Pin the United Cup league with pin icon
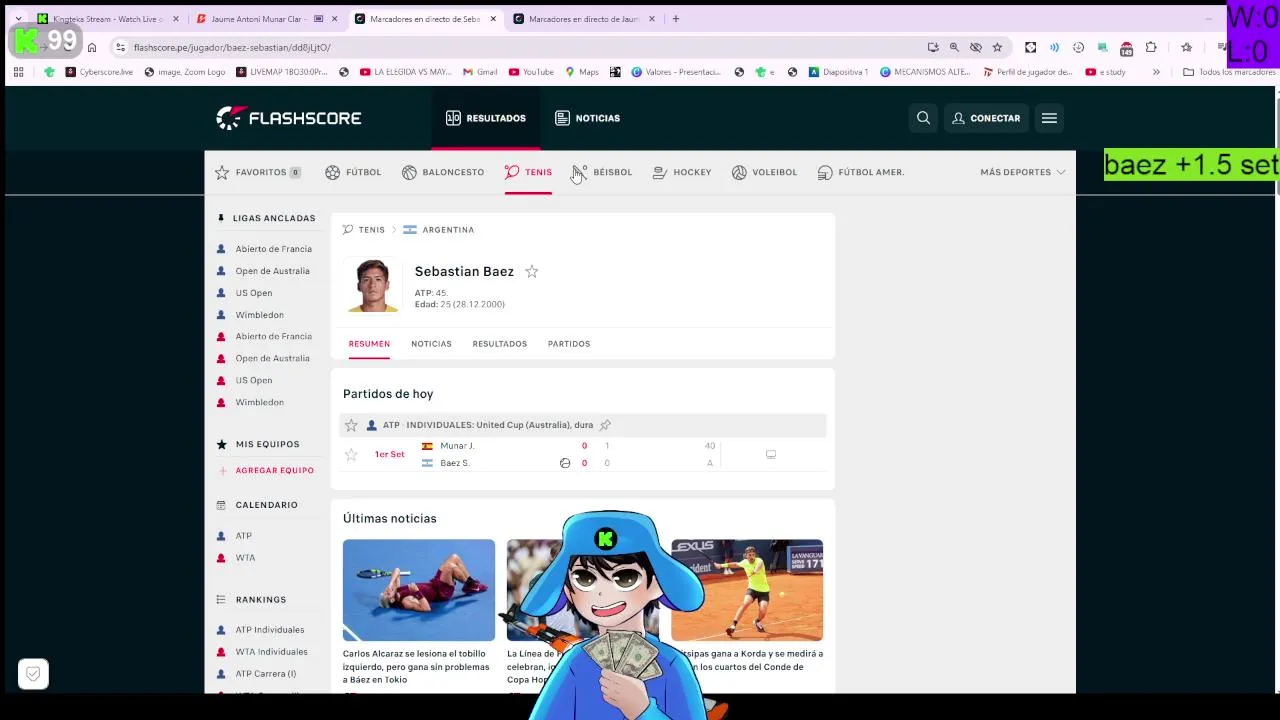Viewport: 1280px width, 720px height. point(605,425)
